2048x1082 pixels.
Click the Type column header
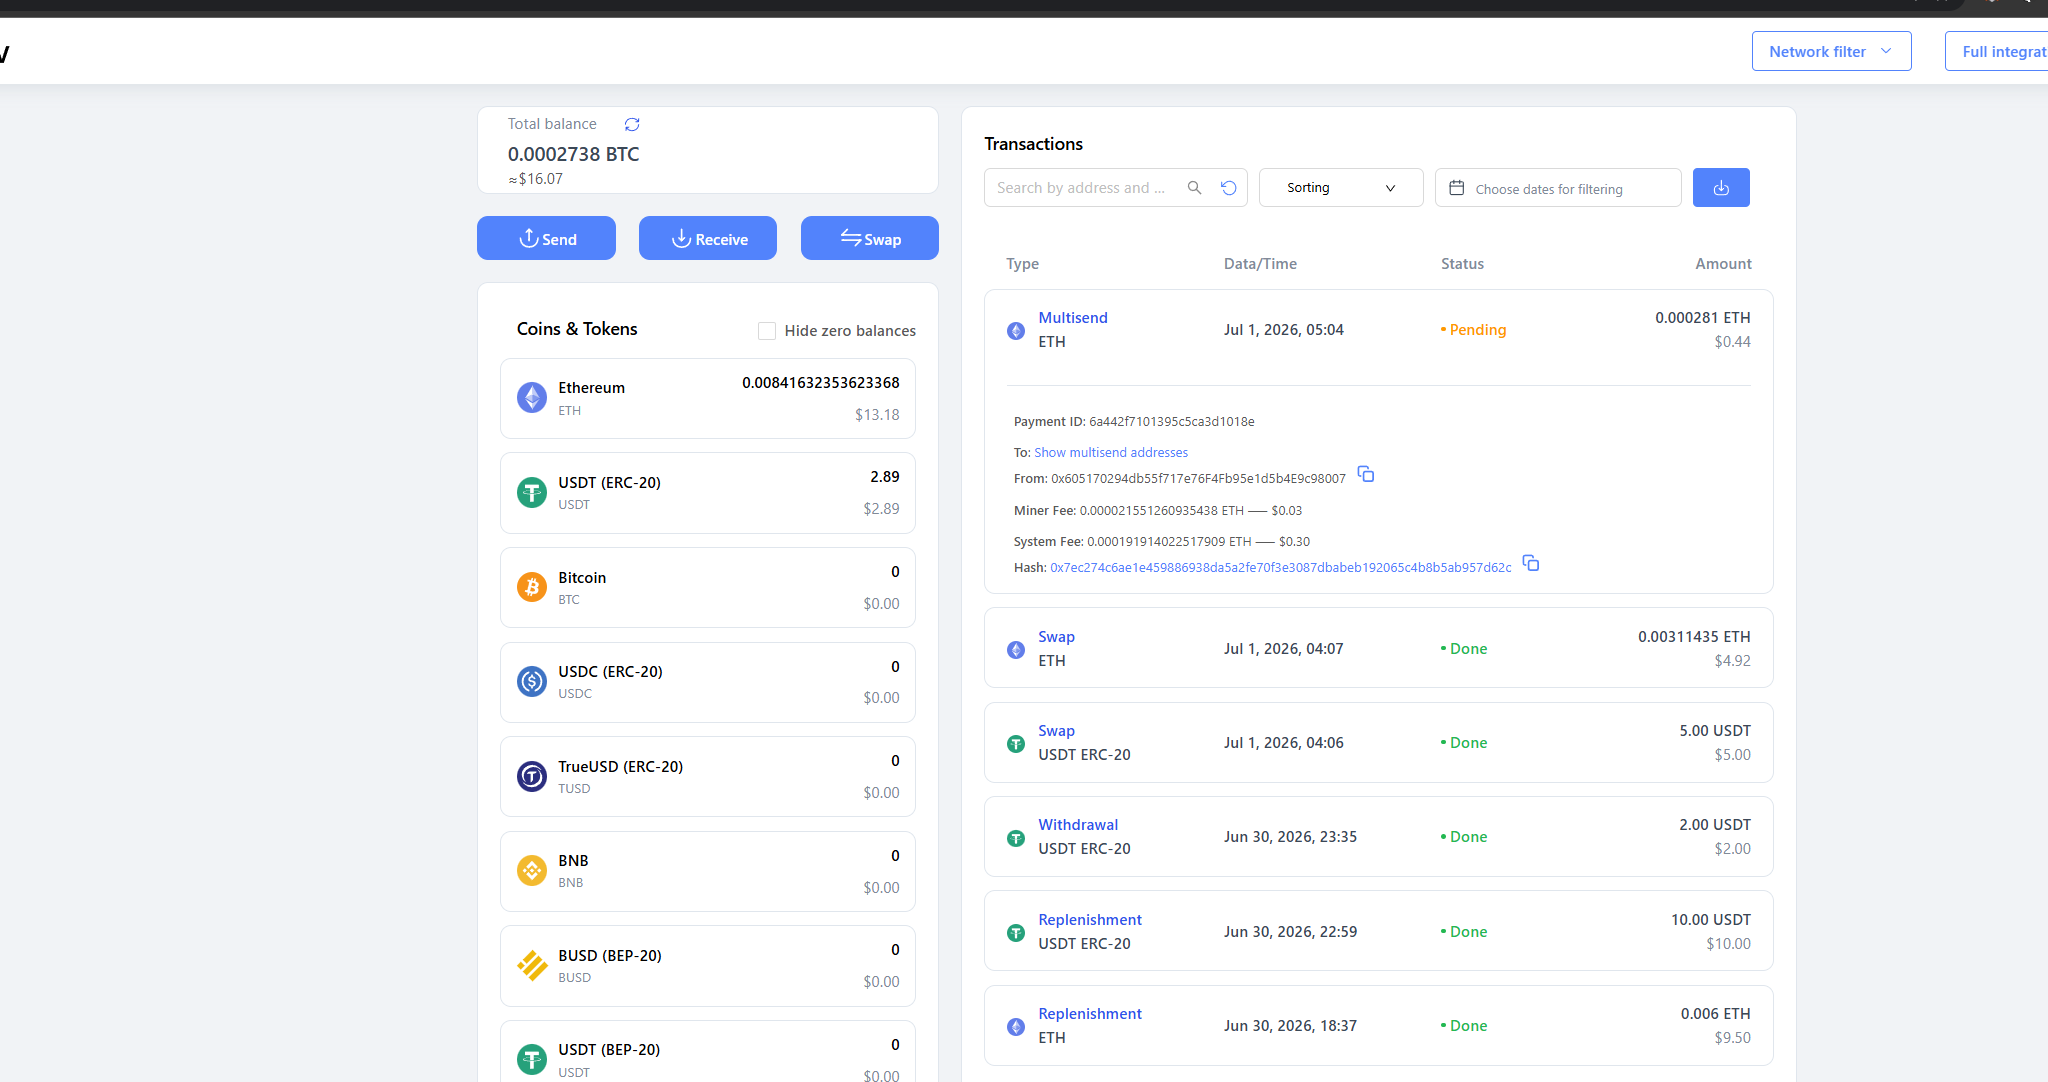click(x=1022, y=263)
